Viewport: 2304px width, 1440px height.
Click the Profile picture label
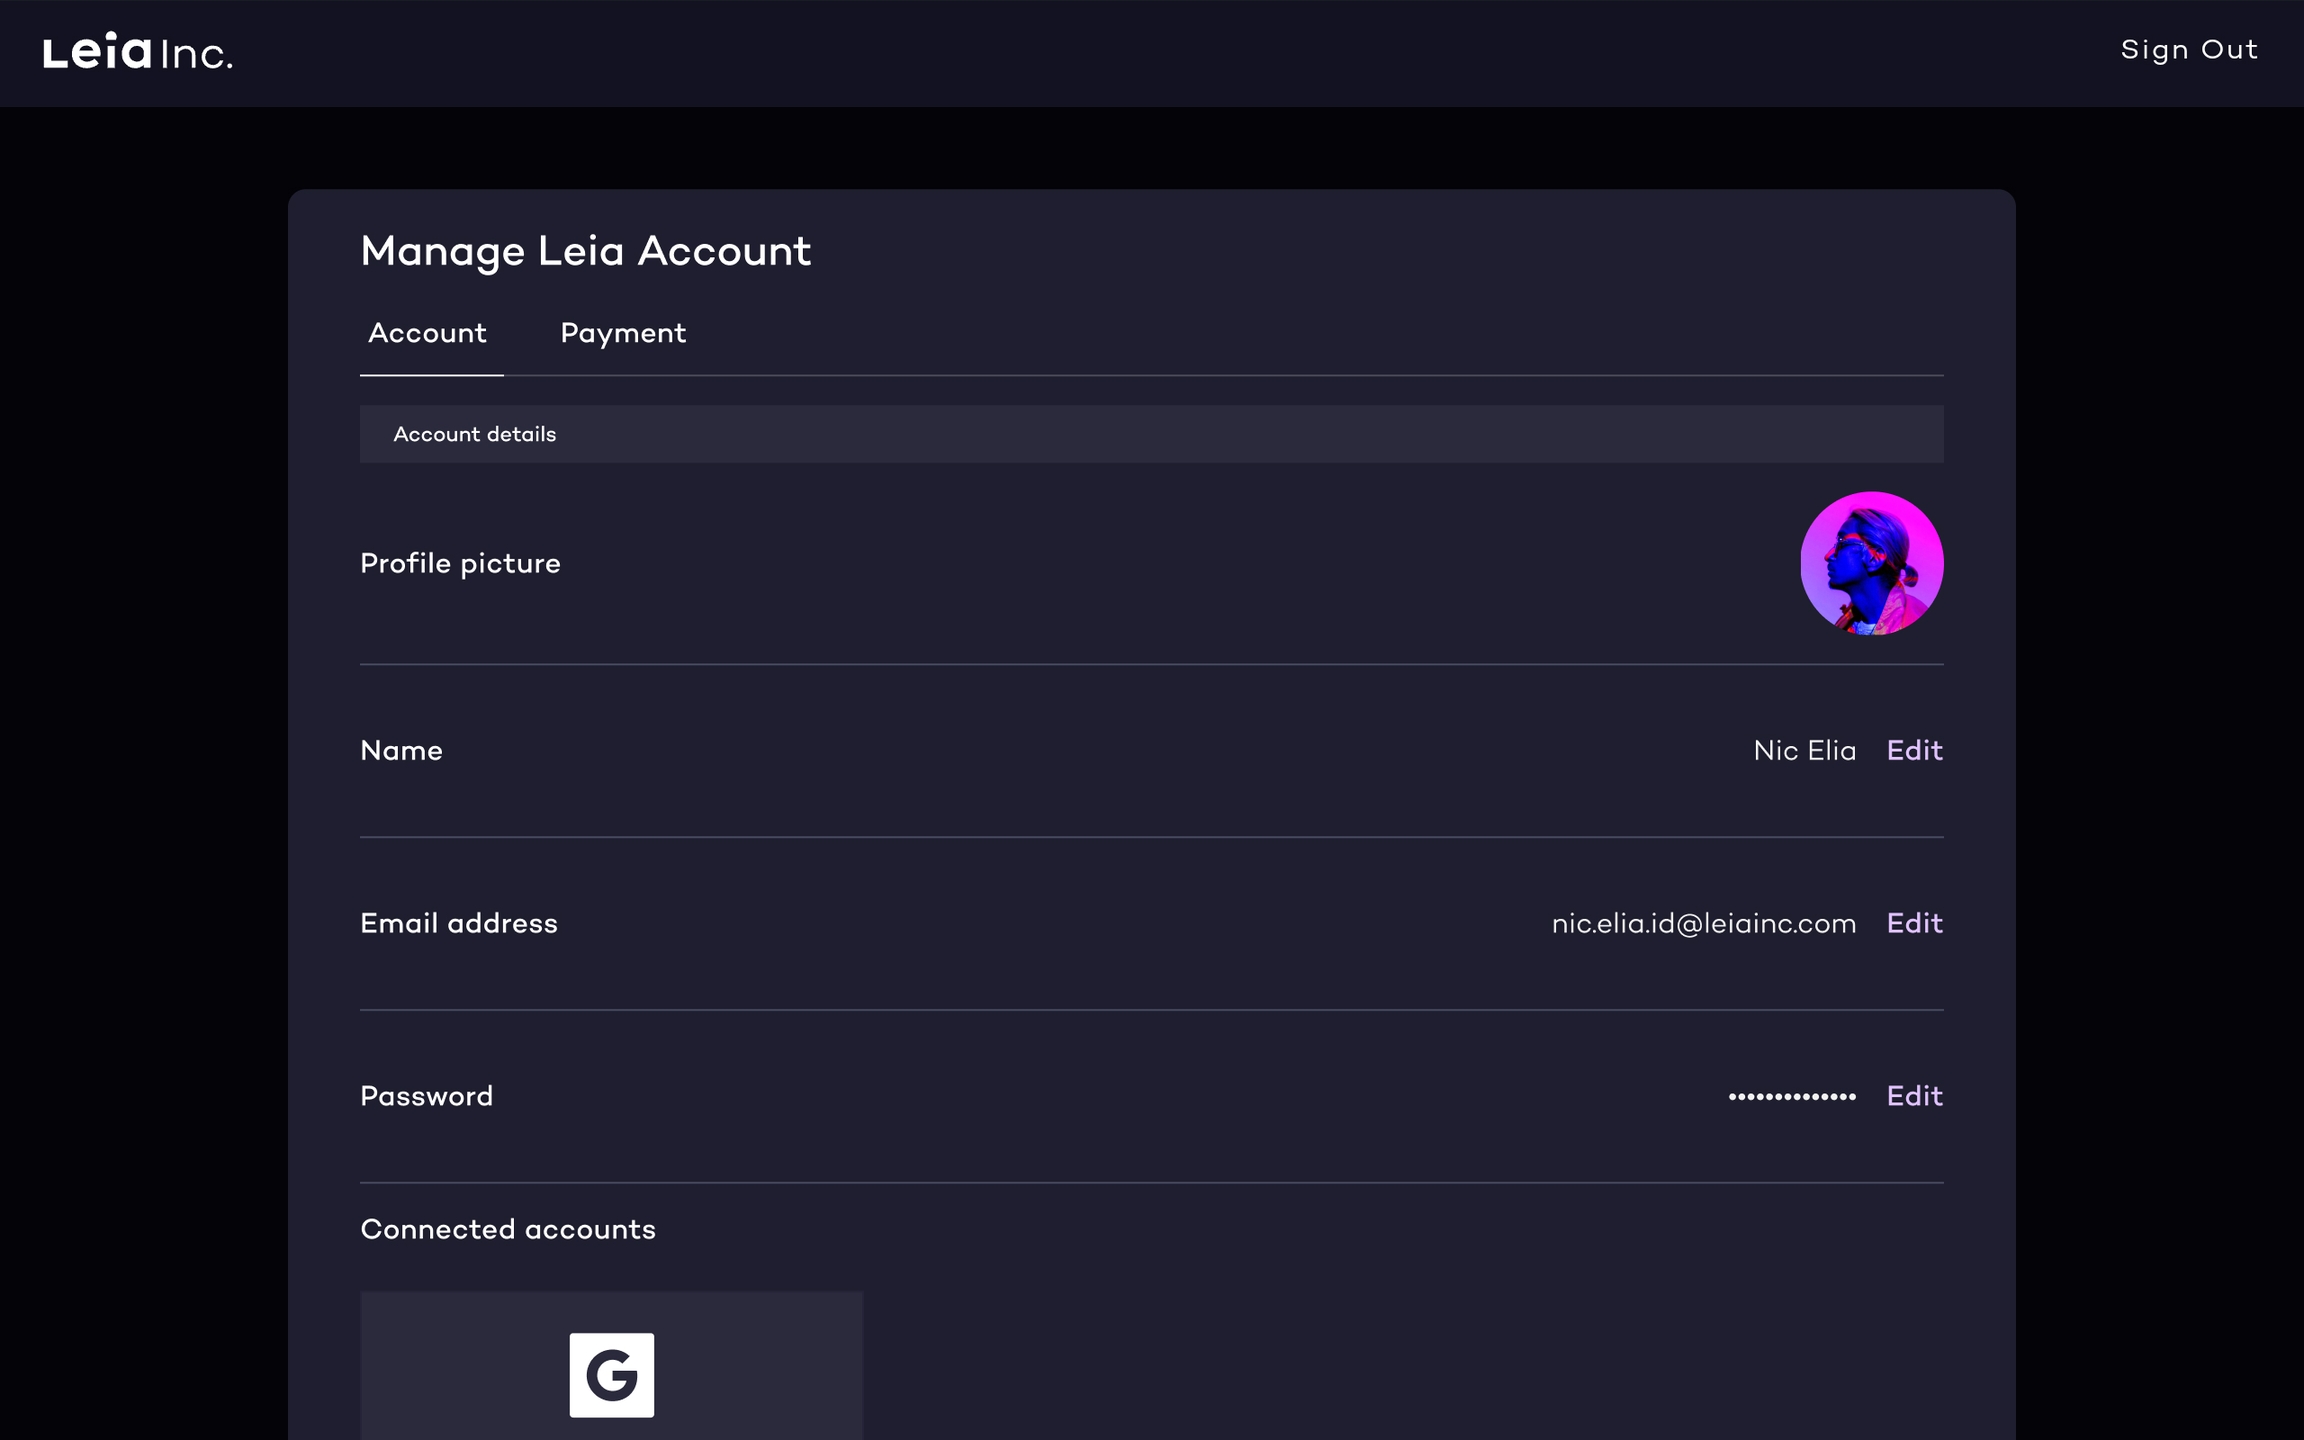[x=460, y=564]
